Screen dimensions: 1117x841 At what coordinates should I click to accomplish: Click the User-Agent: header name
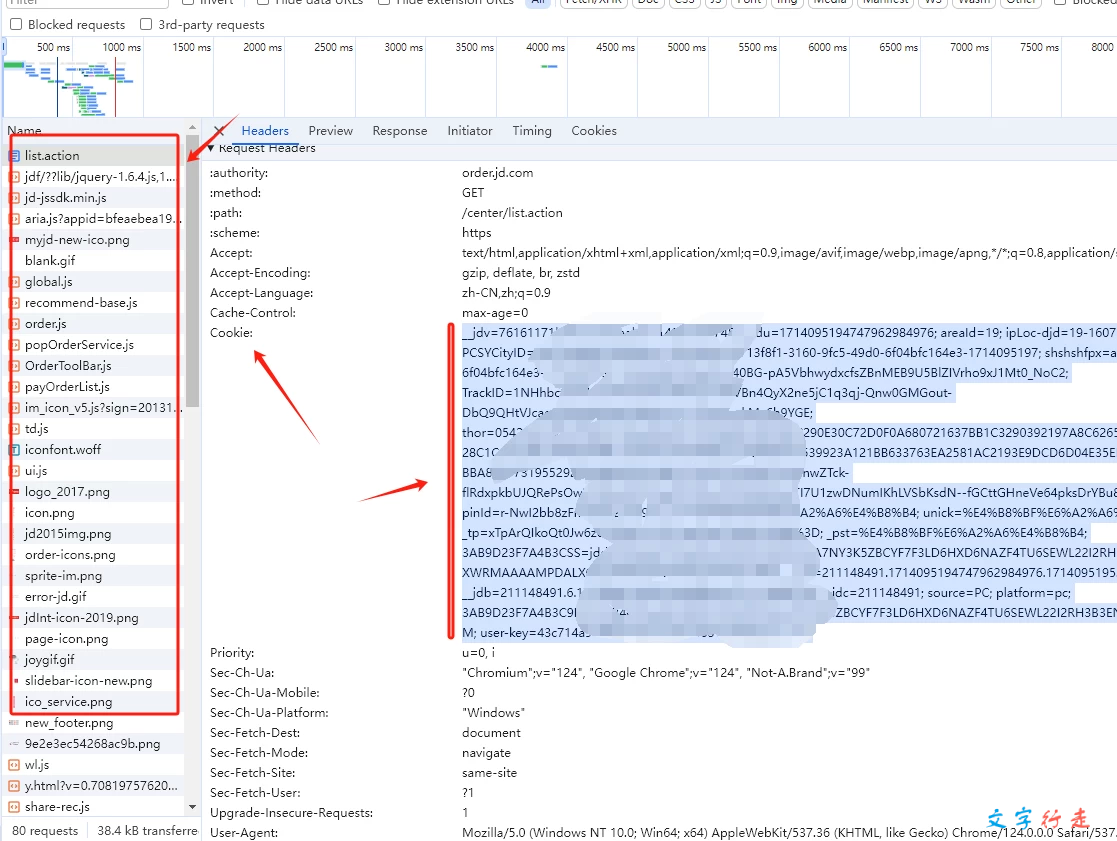pos(244,832)
